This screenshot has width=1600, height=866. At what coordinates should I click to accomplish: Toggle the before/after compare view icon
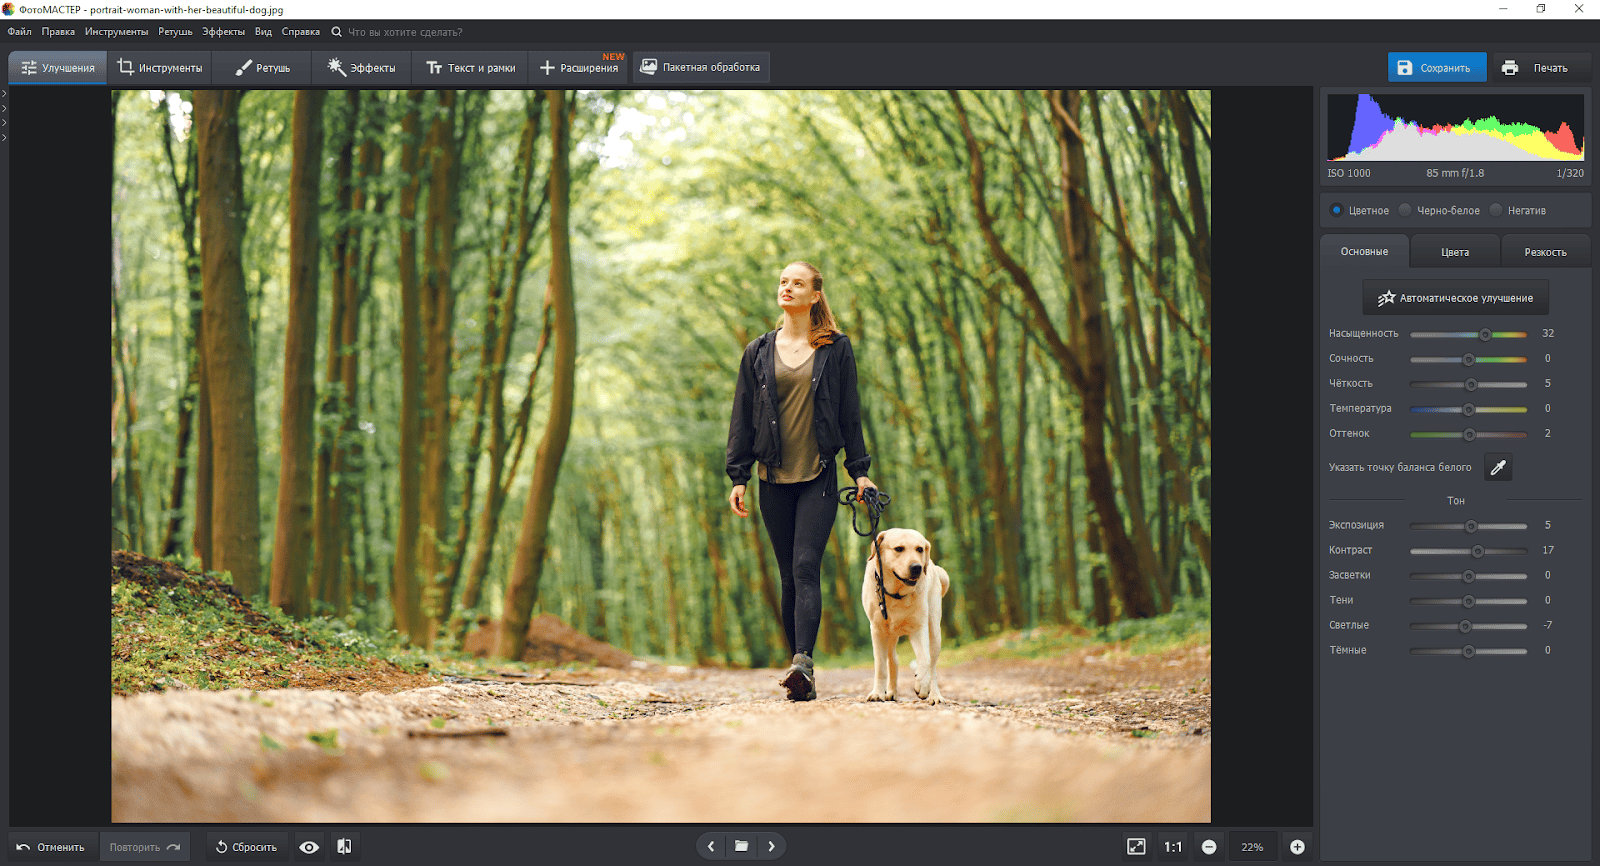[x=344, y=847]
